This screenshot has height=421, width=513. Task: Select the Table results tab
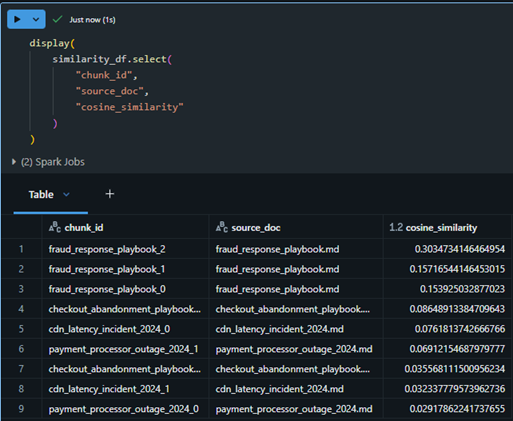click(41, 194)
